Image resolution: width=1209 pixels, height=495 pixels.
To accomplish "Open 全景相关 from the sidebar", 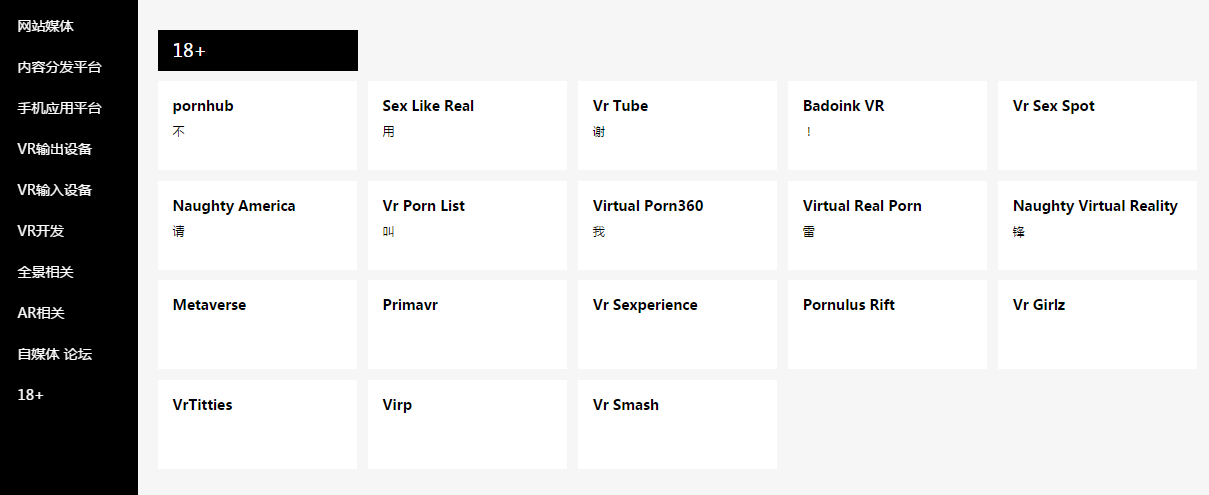I will coord(45,272).
